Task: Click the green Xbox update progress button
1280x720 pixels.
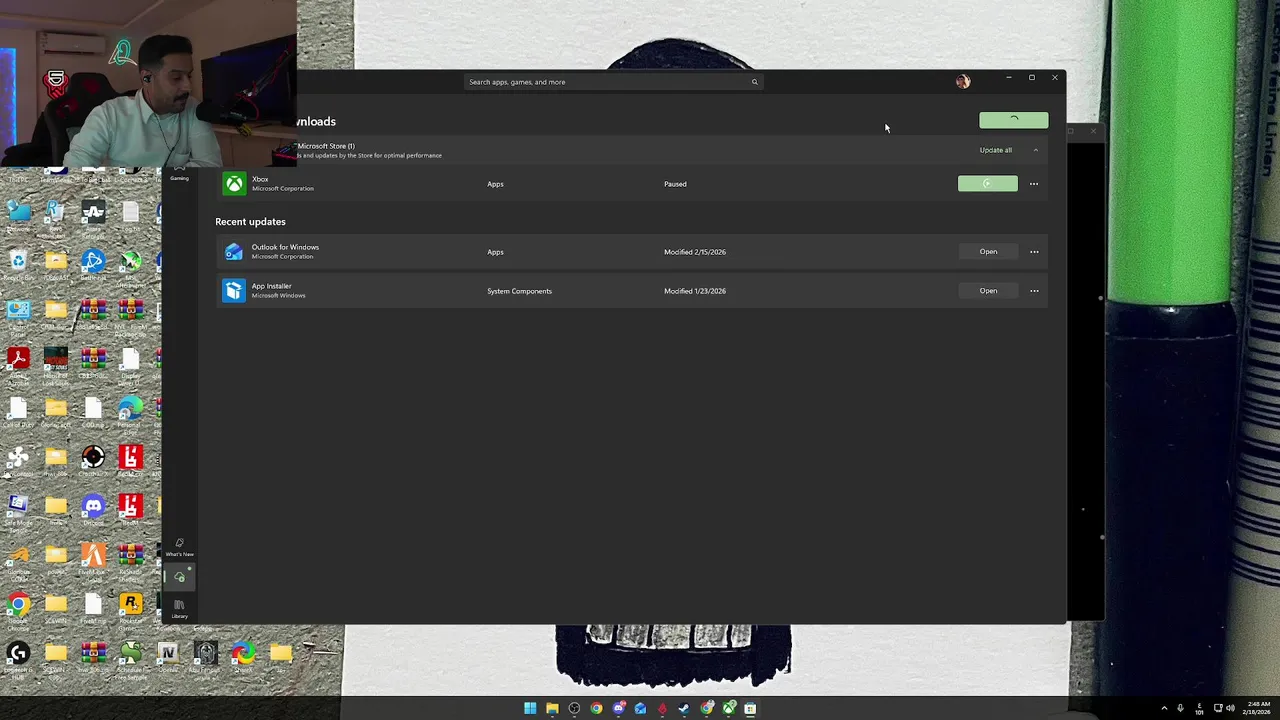Action: [x=987, y=184]
